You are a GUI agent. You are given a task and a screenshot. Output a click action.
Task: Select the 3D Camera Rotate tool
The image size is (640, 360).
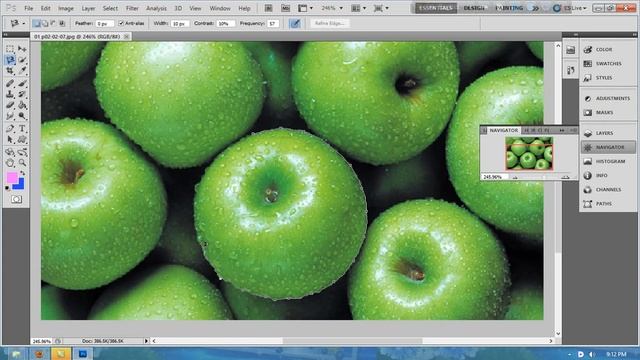[x=22, y=153]
